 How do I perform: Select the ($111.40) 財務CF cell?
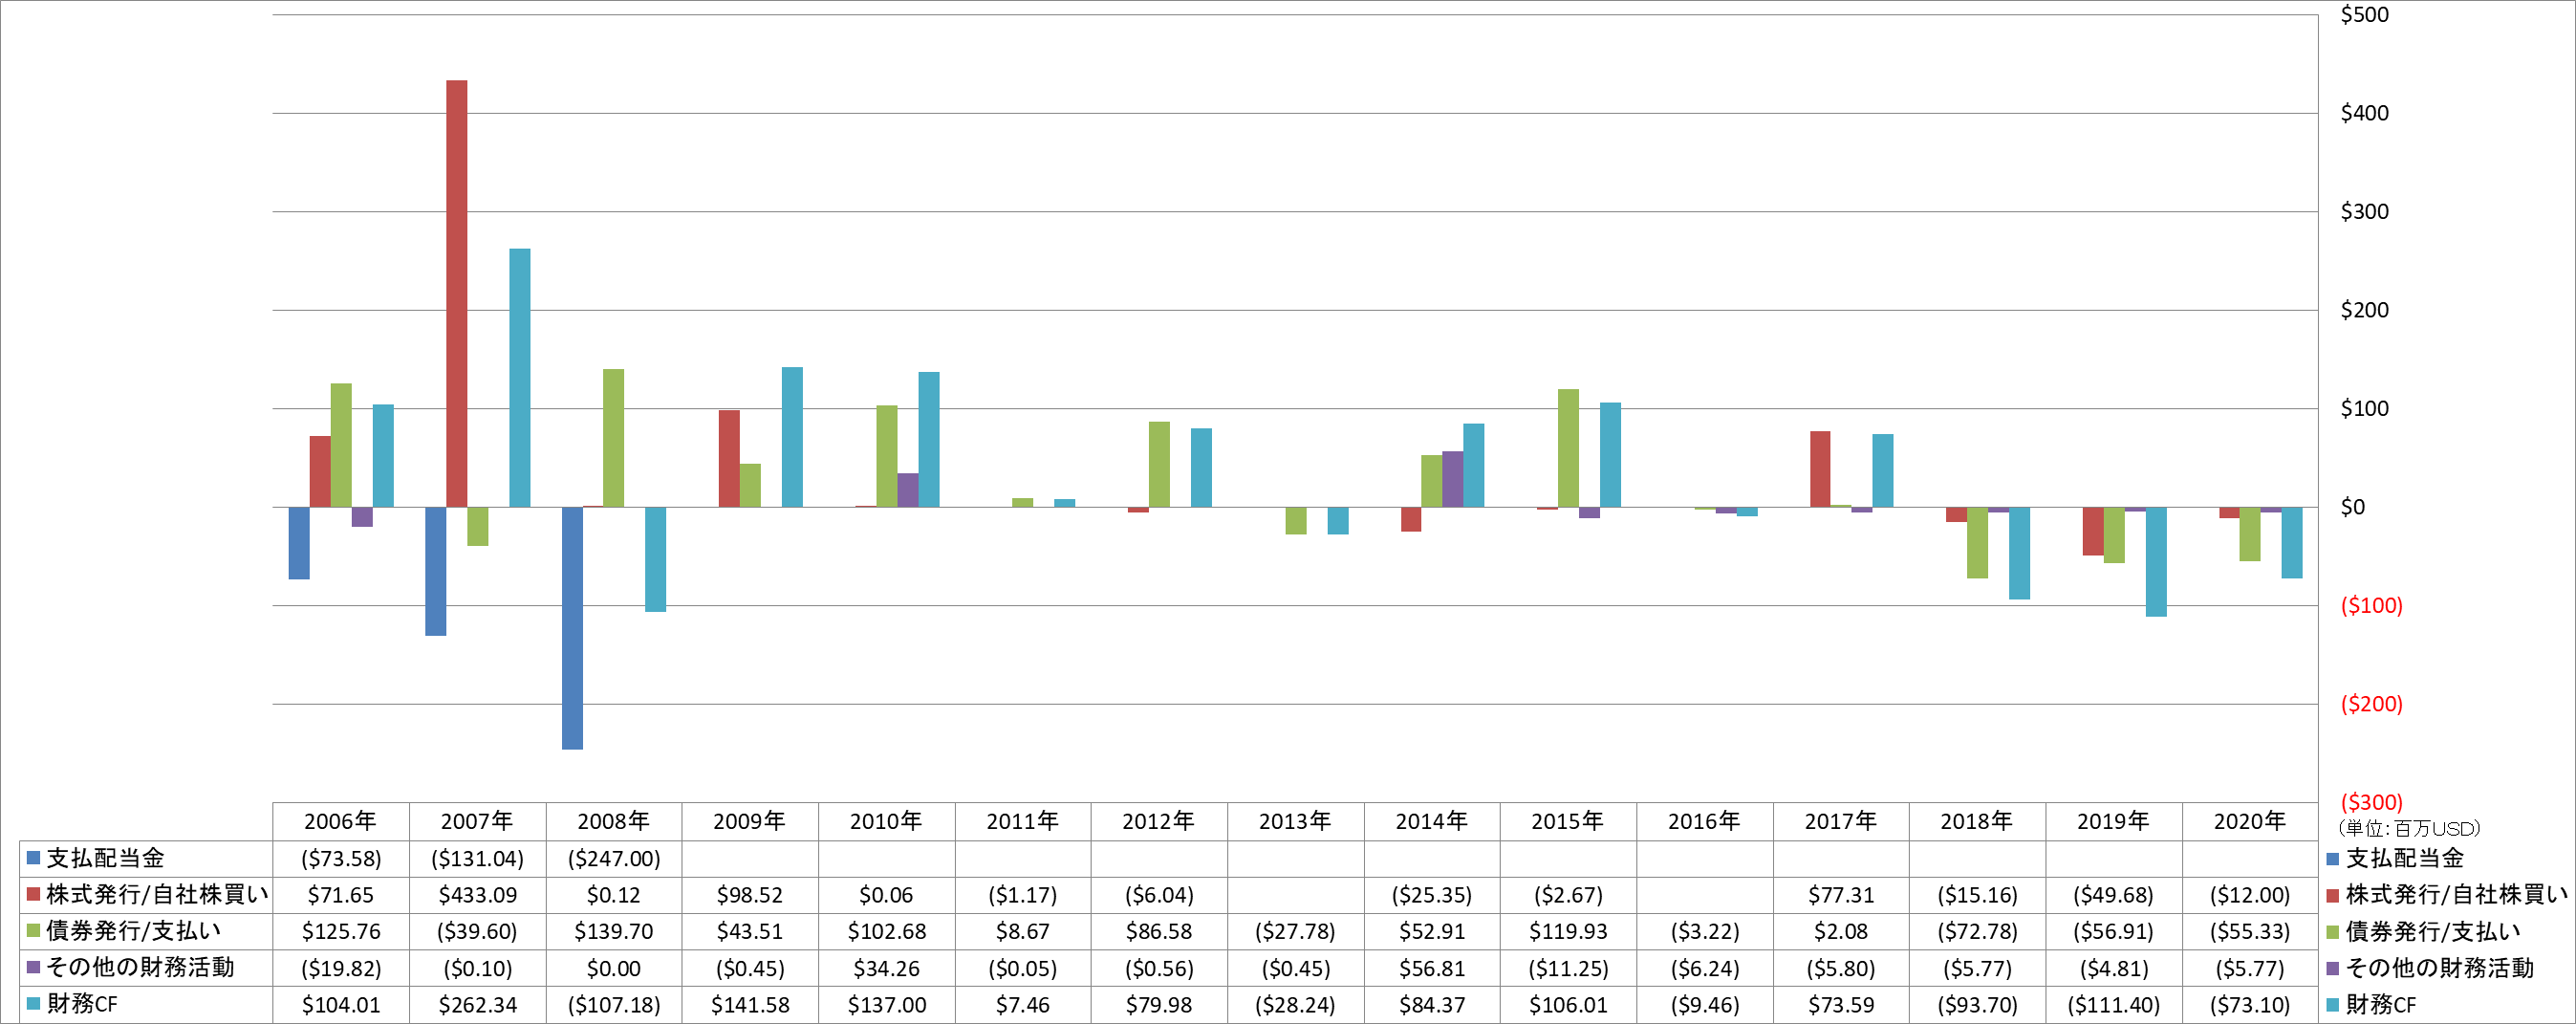coord(2113,1005)
